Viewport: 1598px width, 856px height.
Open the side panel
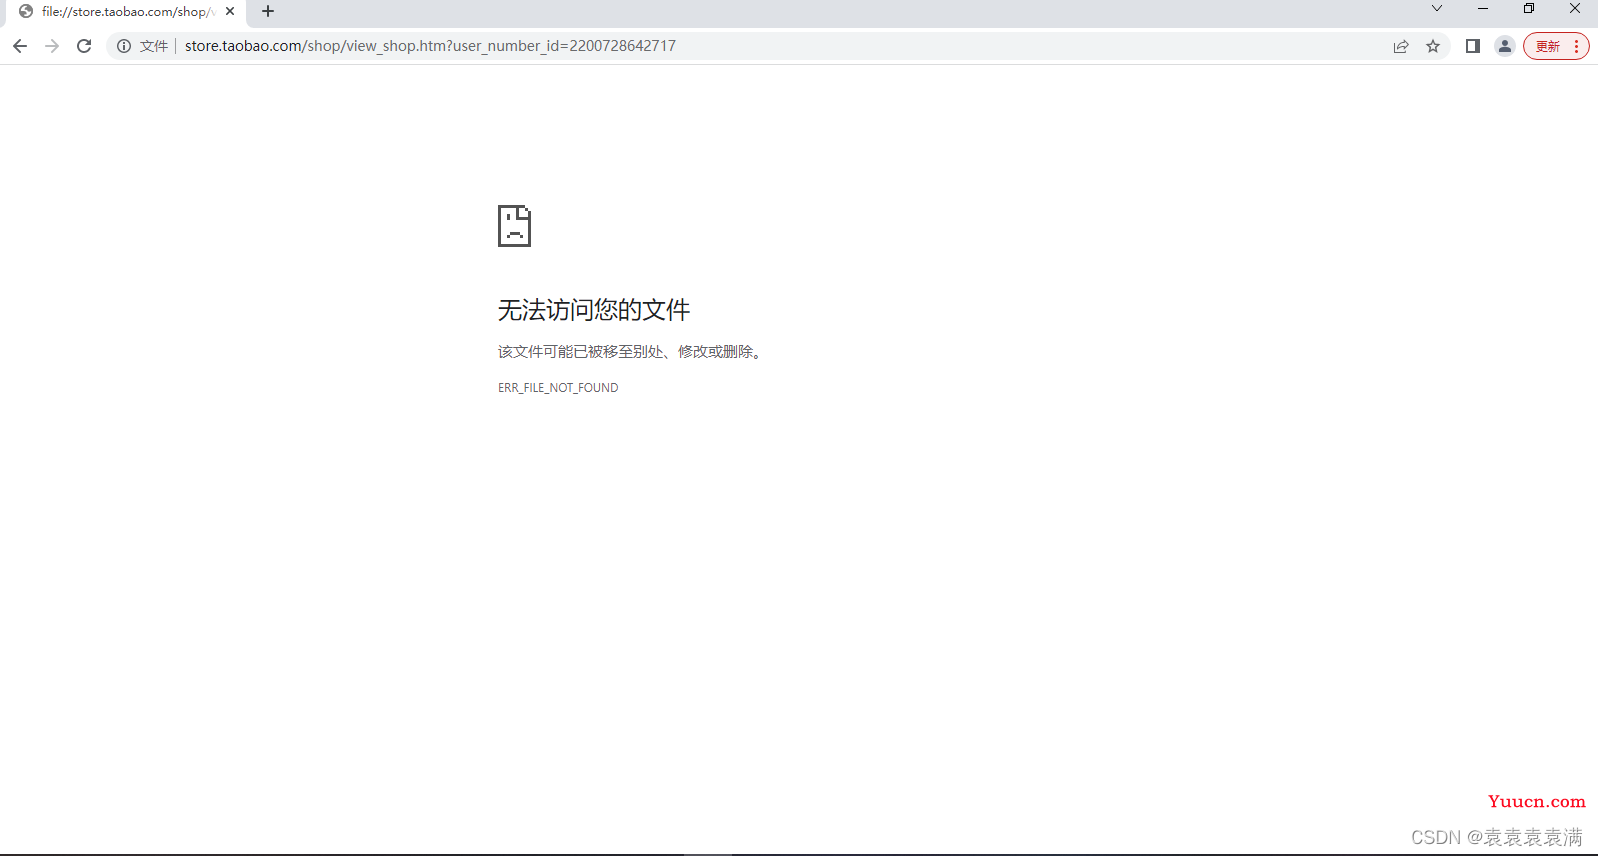click(1473, 46)
